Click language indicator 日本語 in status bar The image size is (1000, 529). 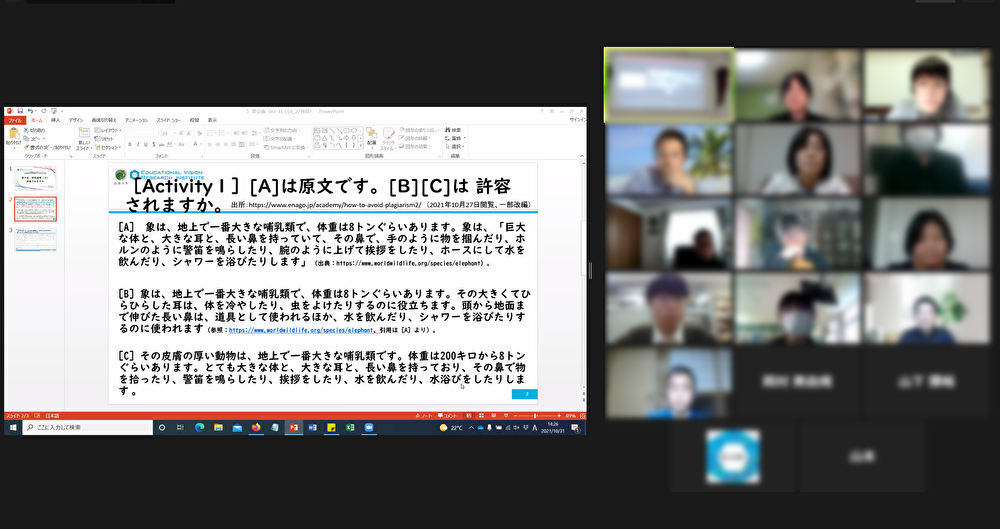tap(52, 415)
